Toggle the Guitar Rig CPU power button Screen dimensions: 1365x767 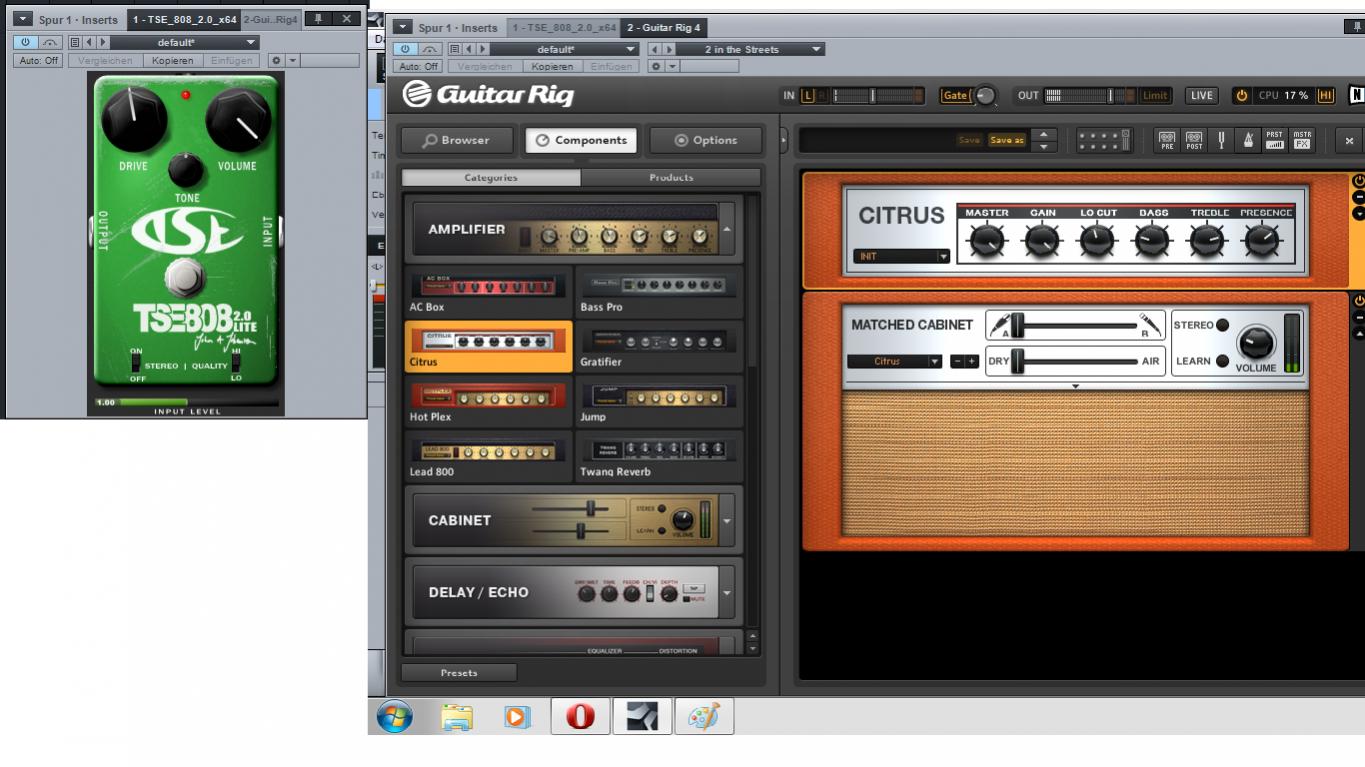pyautogui.click(x=1242, y=96)
